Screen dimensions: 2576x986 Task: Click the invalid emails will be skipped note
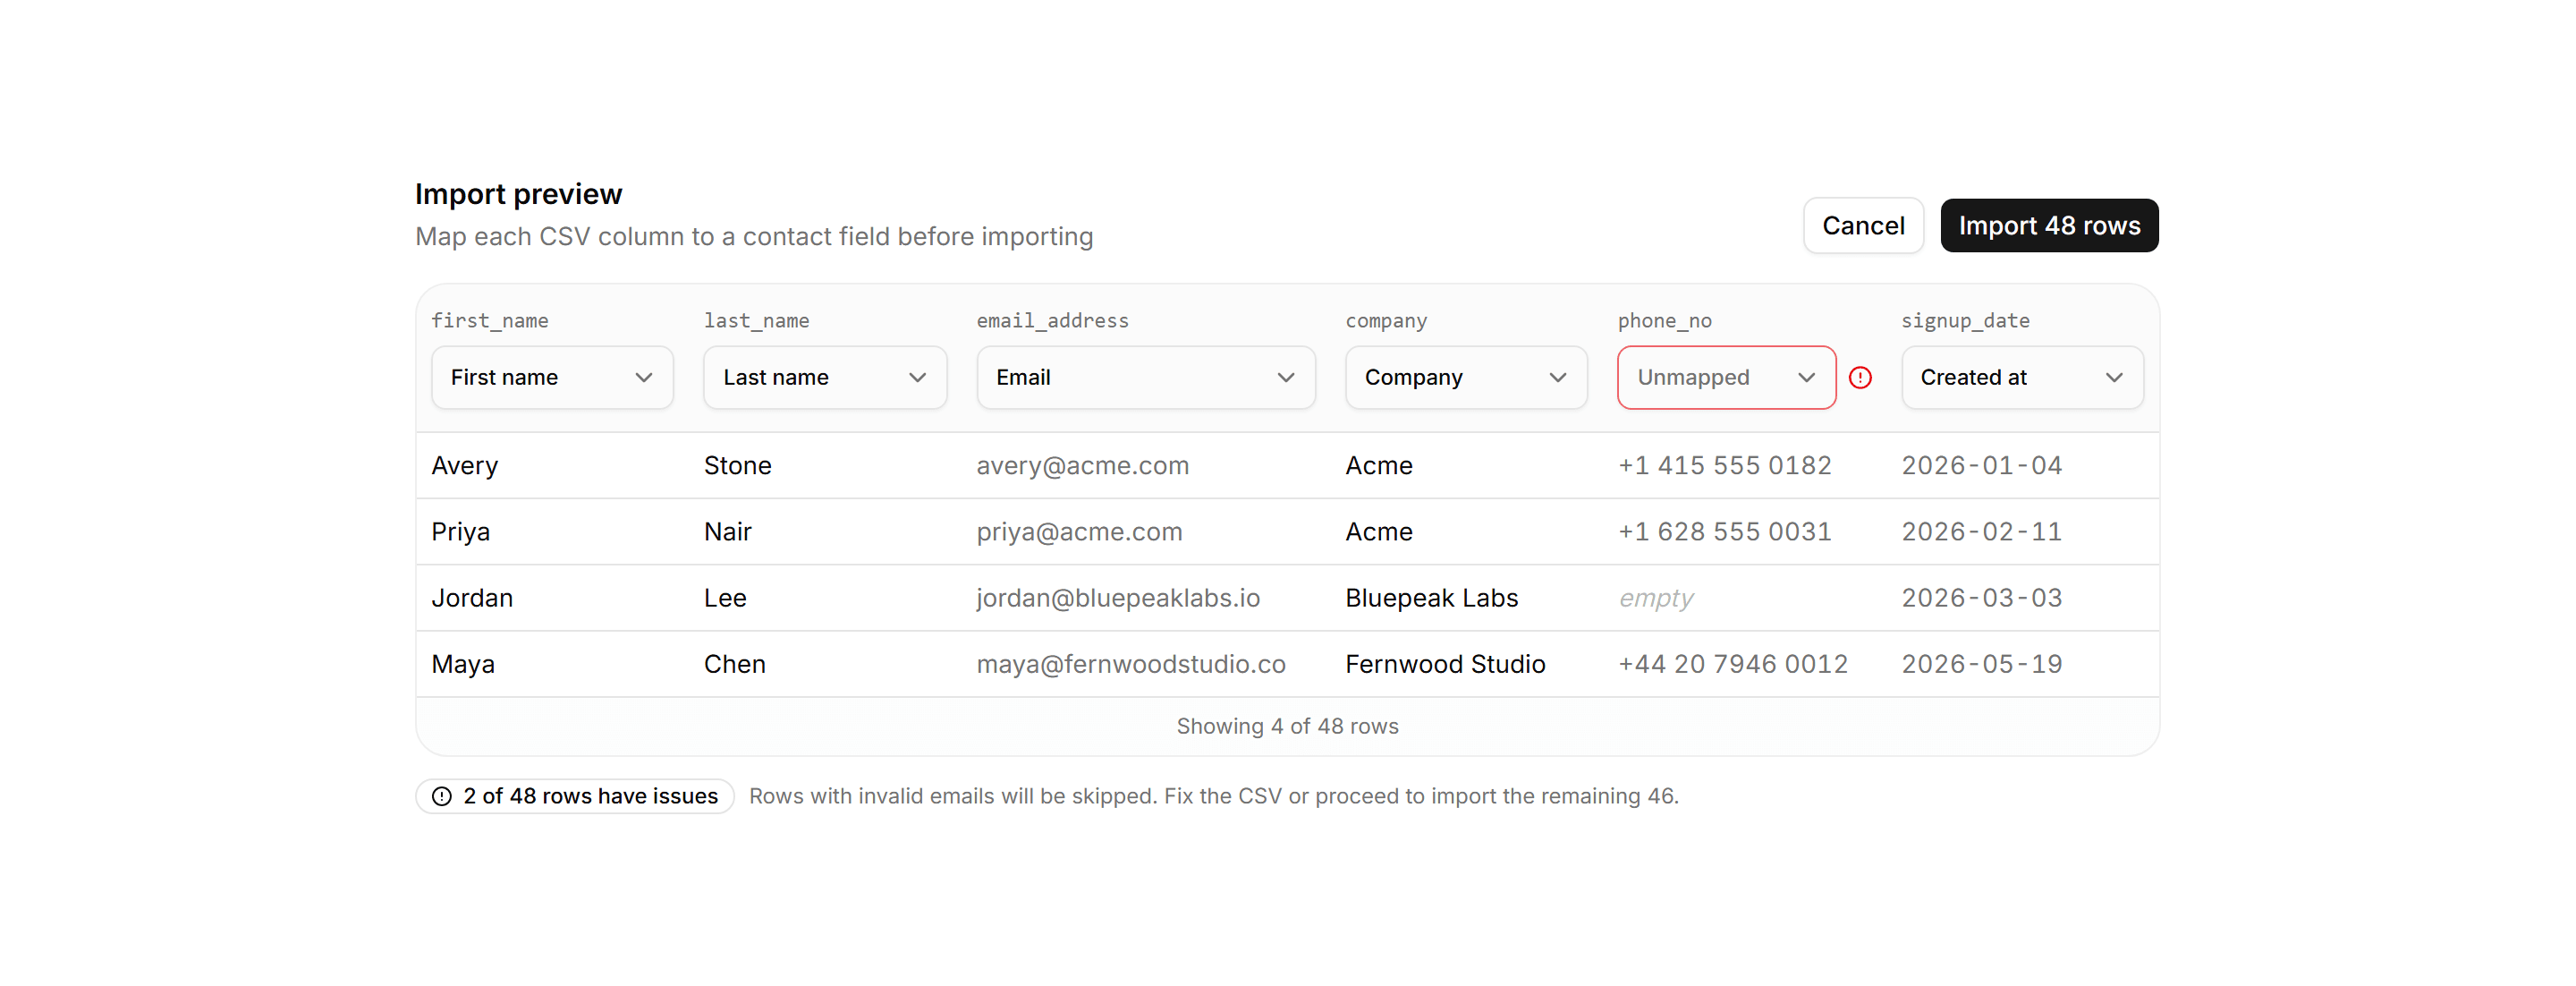coord(1214,796)
